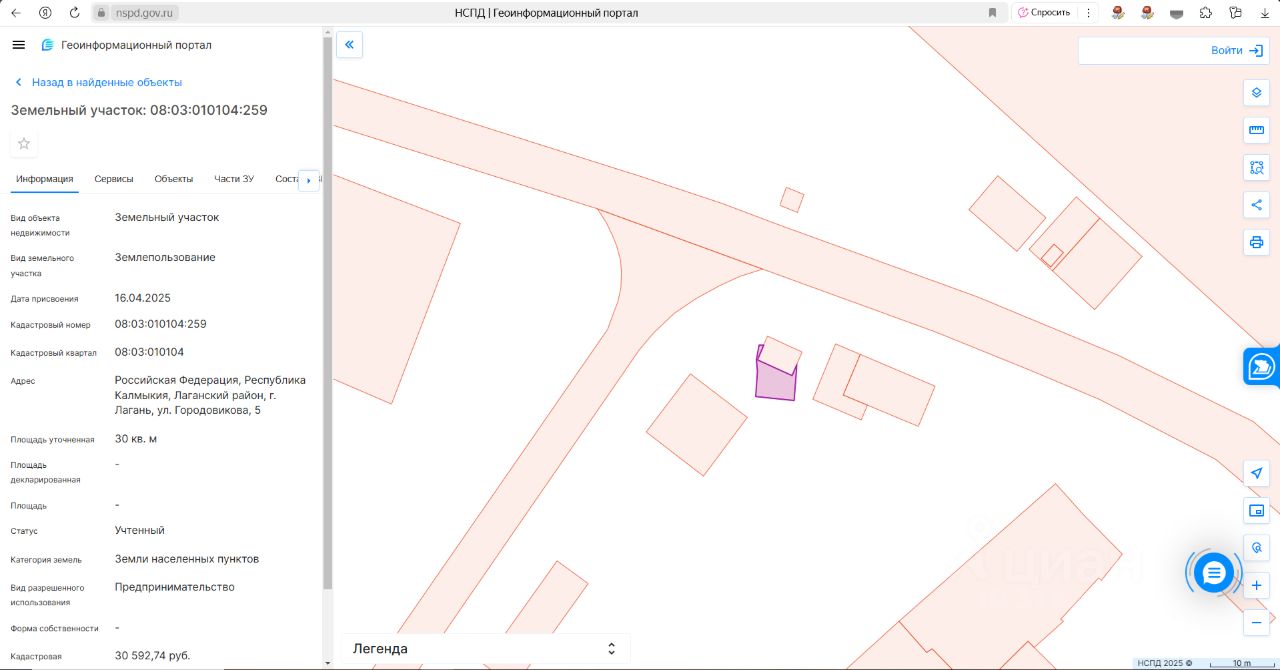Click the cadastral cost 30 592,74 руб.
Screen dimensions: 1280x670
click(152, 656)
